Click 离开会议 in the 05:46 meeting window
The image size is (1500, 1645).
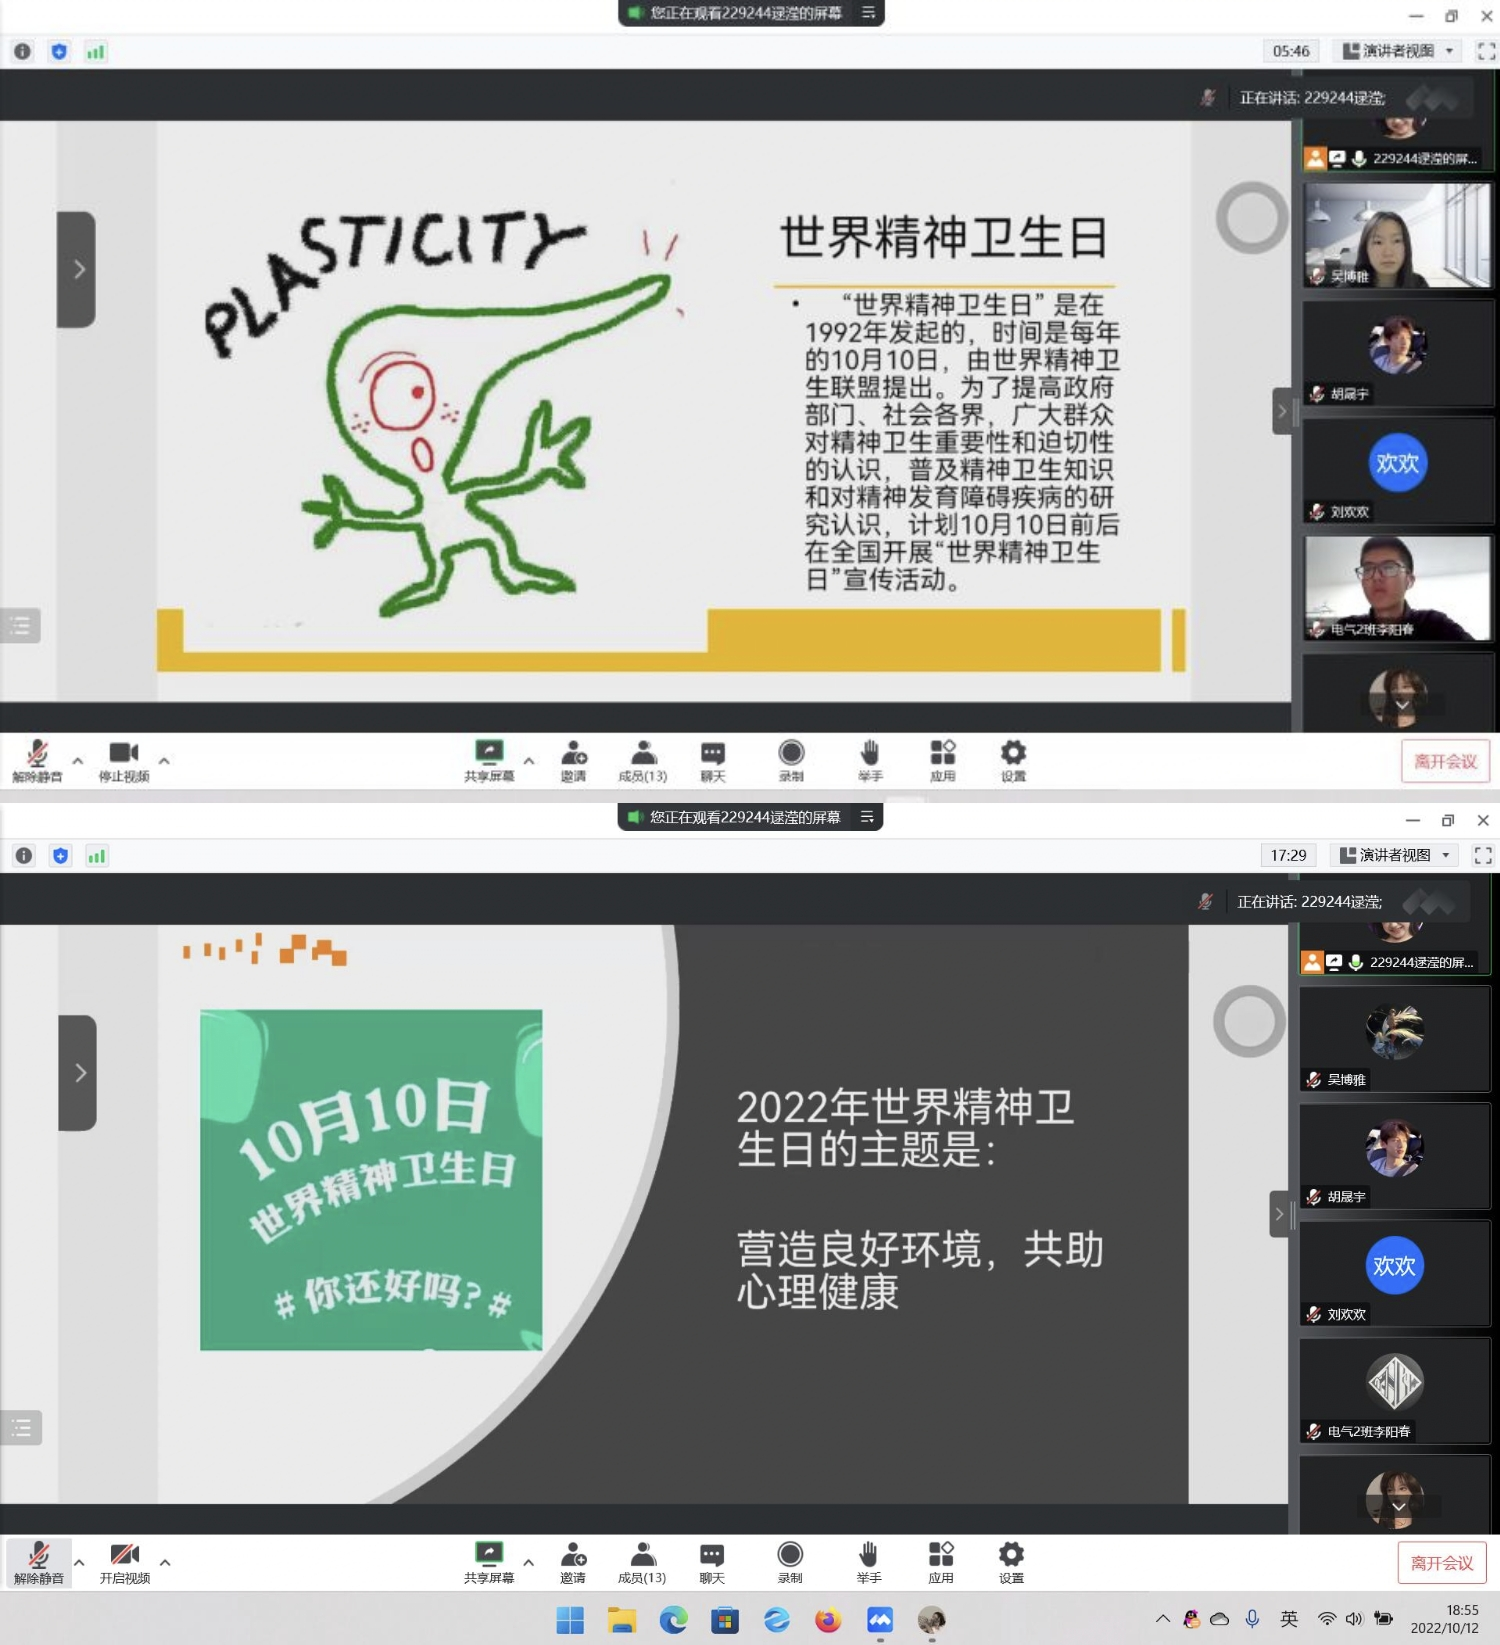[1445, 761]
